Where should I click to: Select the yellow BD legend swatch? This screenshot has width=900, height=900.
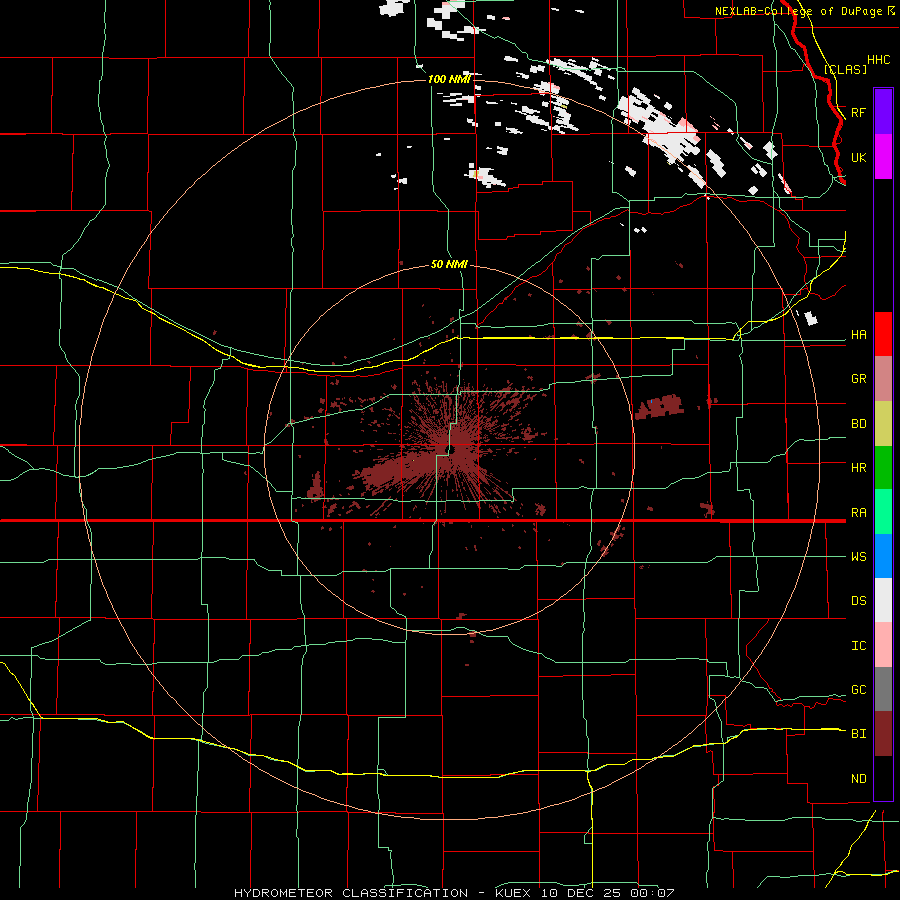(x=883, y=424)
